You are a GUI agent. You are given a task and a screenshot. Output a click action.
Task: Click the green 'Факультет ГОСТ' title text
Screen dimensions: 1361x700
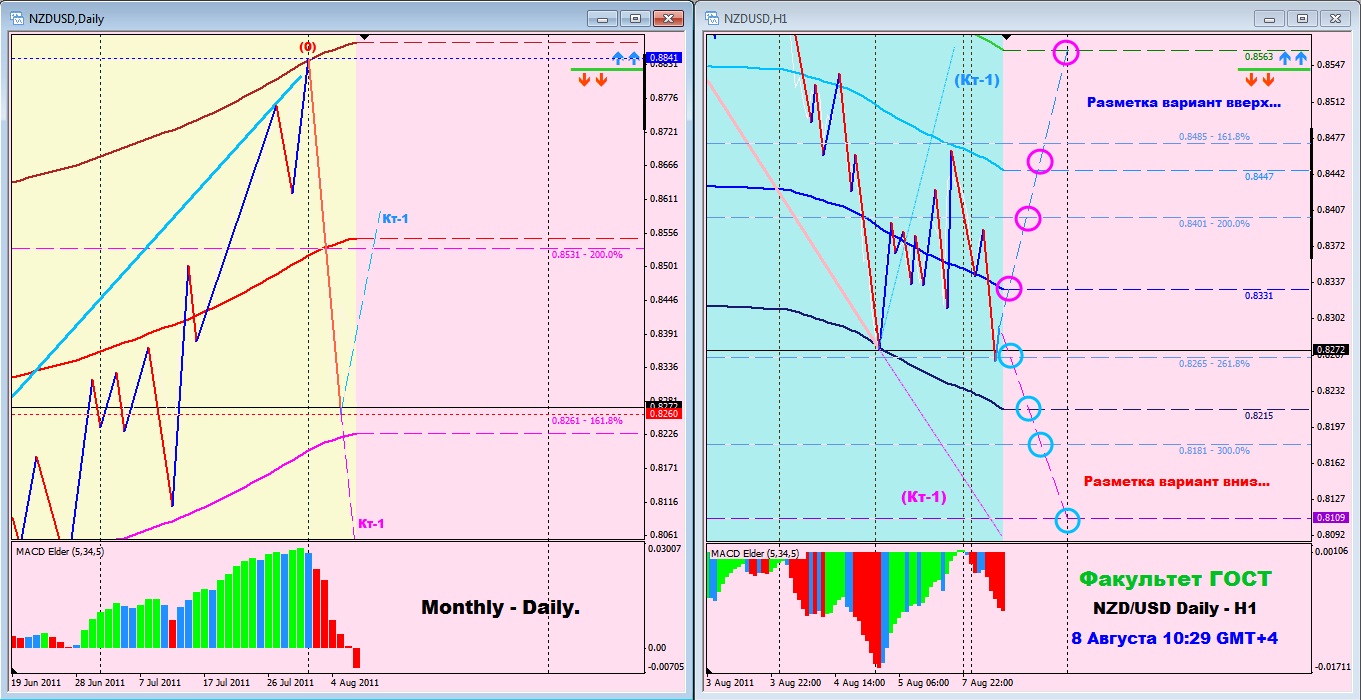click(x=1175, y=578)
